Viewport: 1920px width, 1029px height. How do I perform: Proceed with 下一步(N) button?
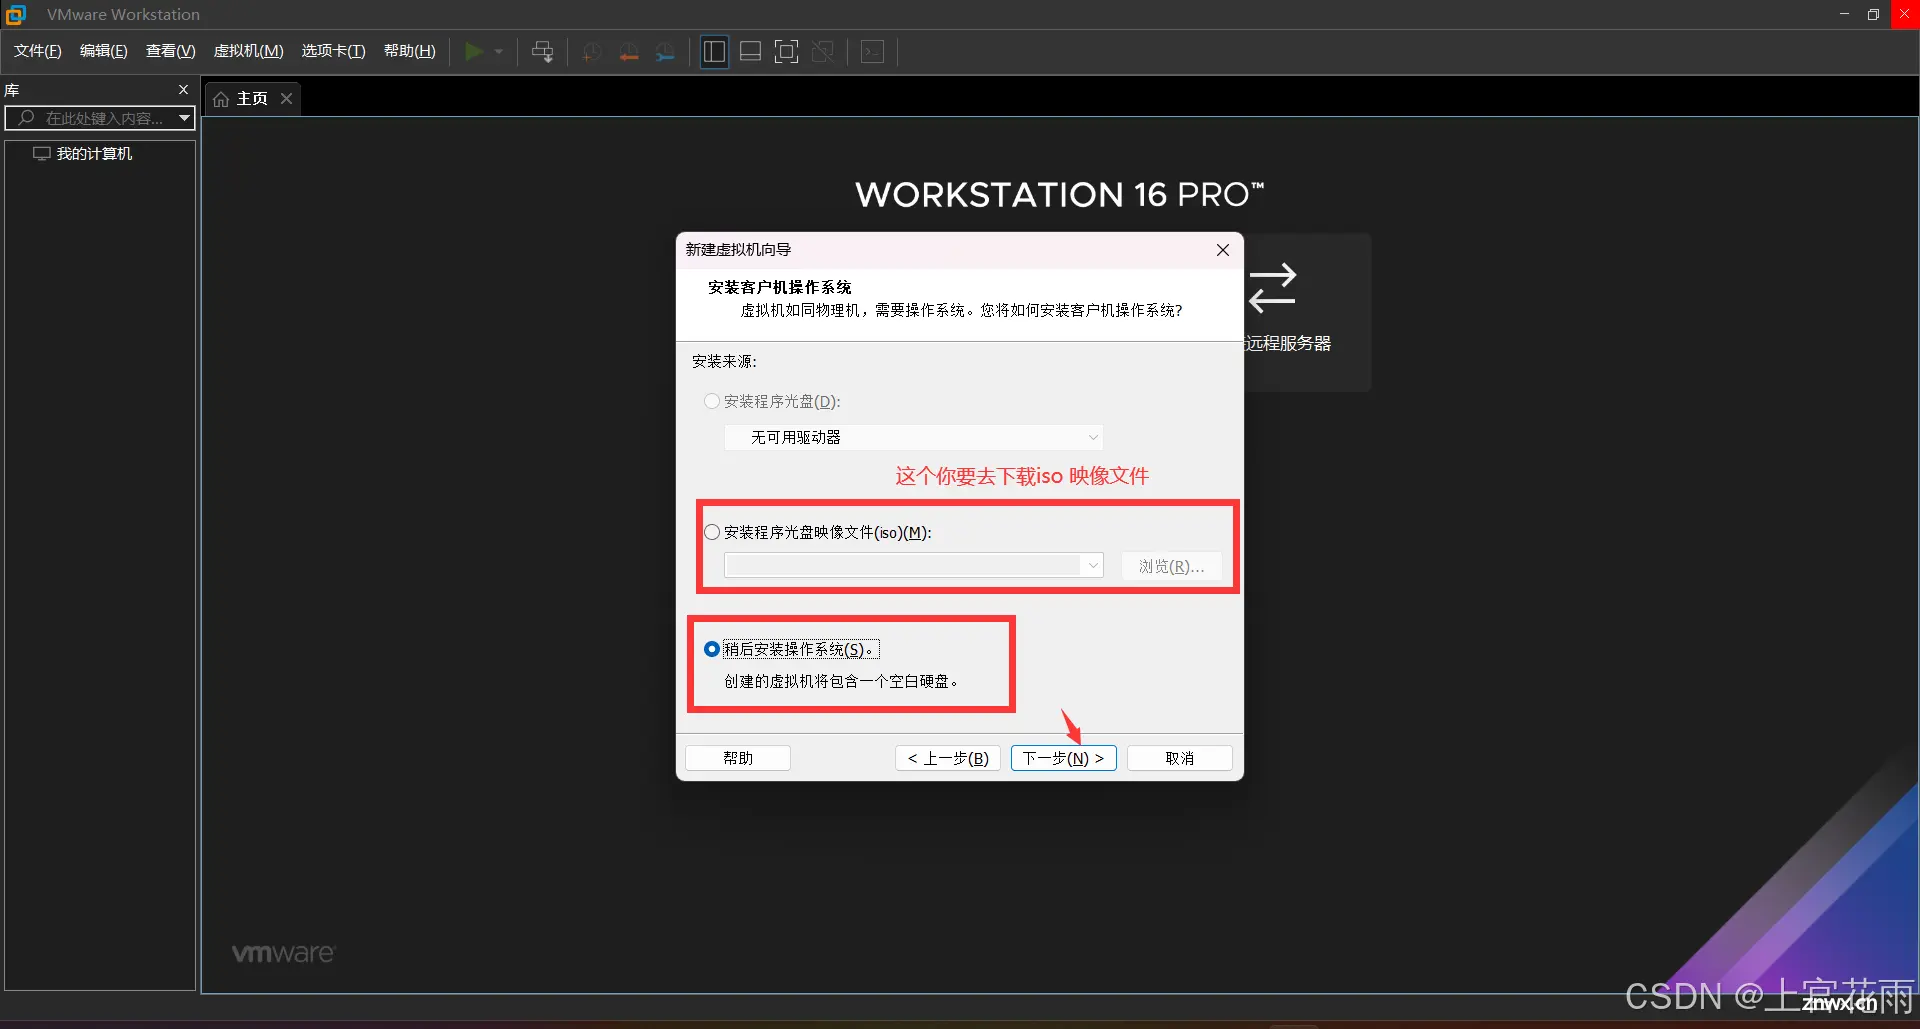click(x=1064, y=758)
